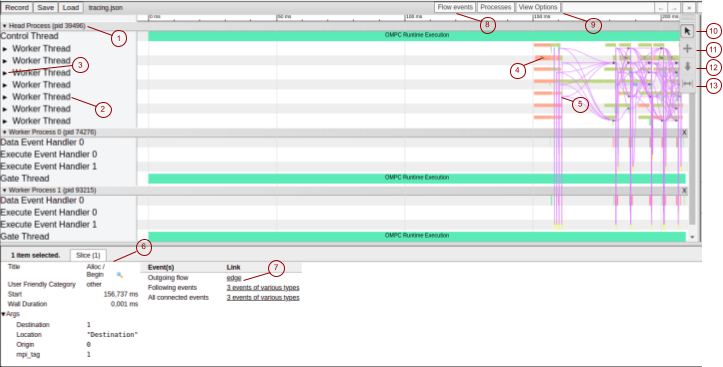The width and height of the screenshot is (723, 367).
Task: Click the magnifier icon beside Alloc / Begin
Action: [x=119, y=275]
